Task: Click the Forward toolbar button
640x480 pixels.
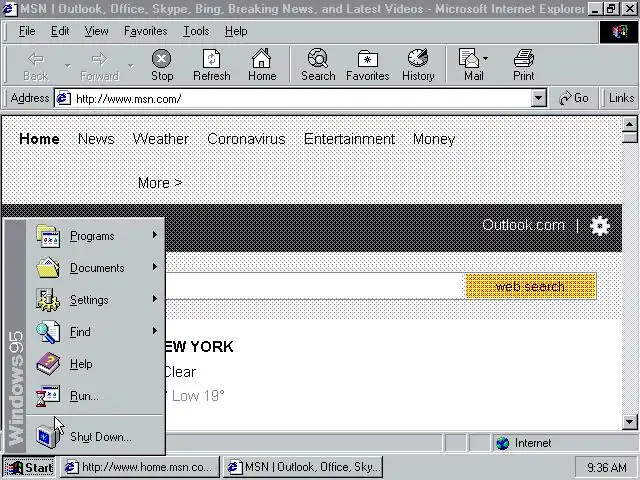Action: [100, 66]
